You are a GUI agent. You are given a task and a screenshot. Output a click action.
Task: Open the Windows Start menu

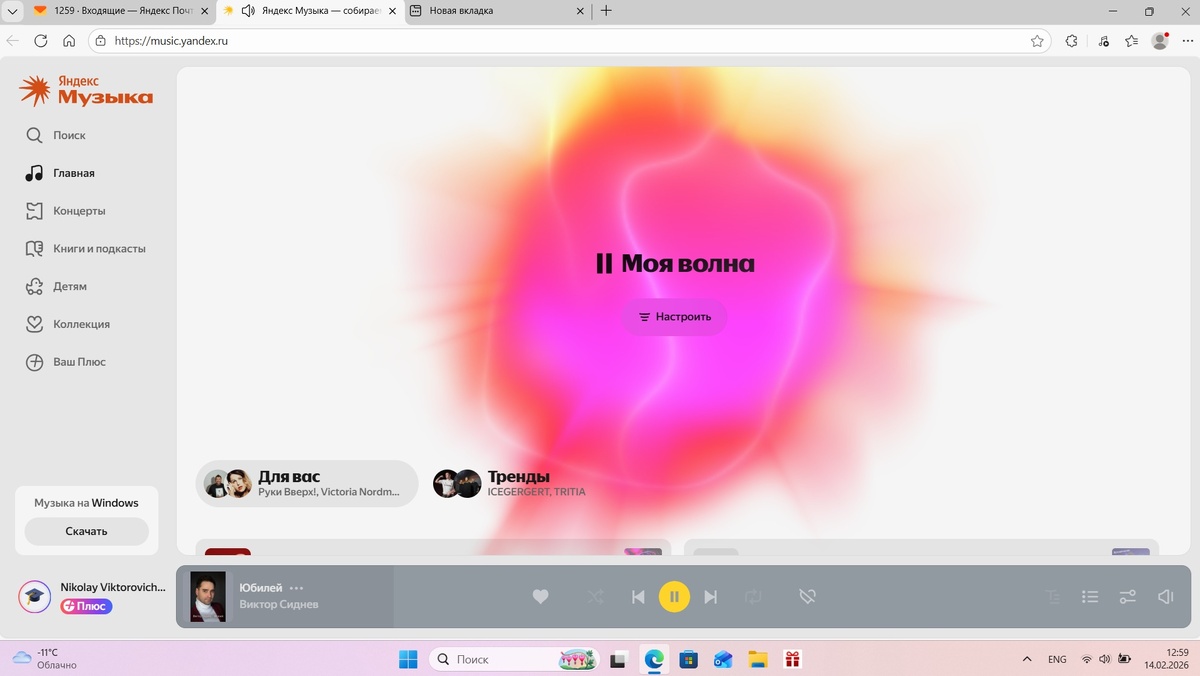coord(408,659)
